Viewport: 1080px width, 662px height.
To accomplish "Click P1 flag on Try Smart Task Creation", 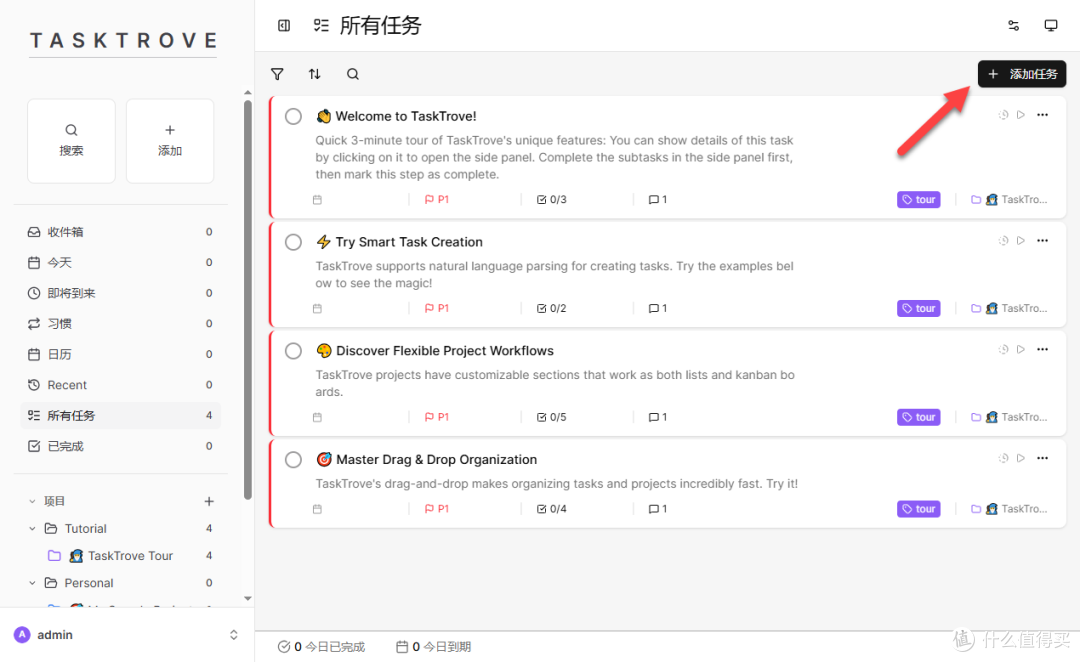I will click(437, 309).
